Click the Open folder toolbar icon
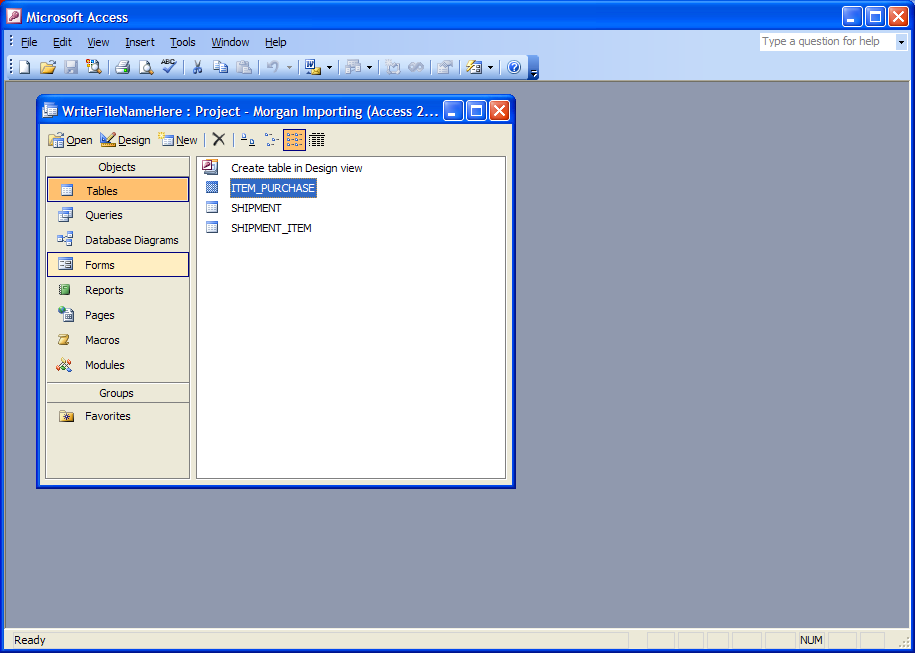Image resolution: width=915 pixels, height=653 pixels. (47, 67)
